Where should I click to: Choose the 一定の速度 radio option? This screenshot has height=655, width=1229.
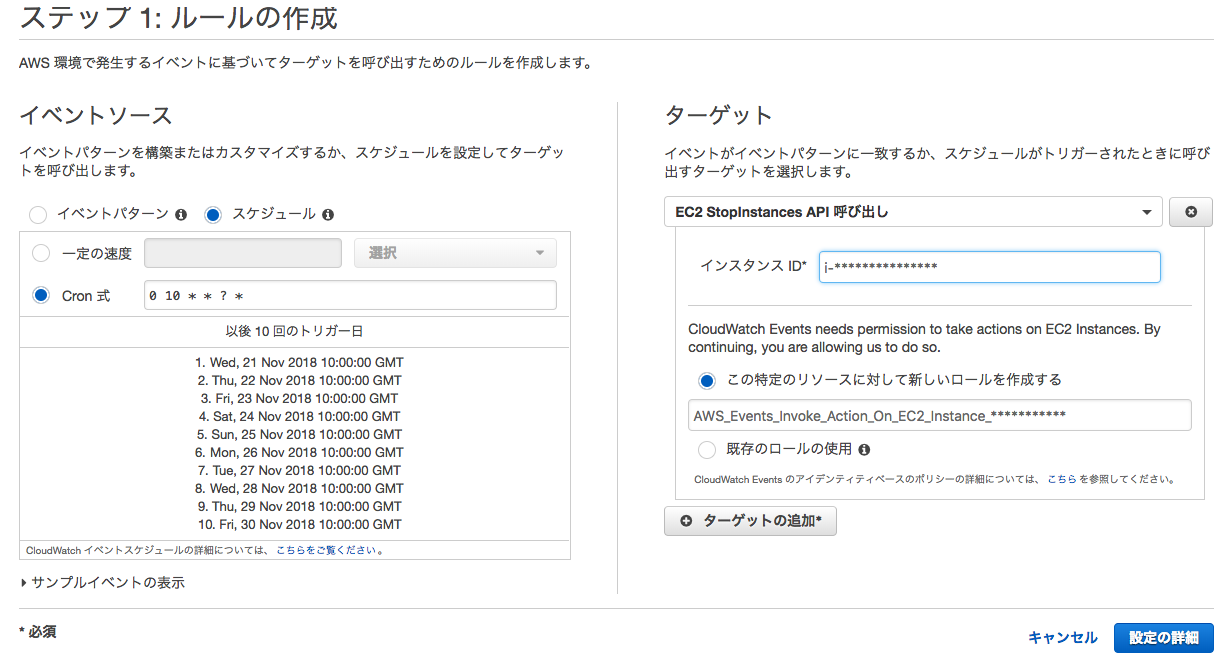41,253
